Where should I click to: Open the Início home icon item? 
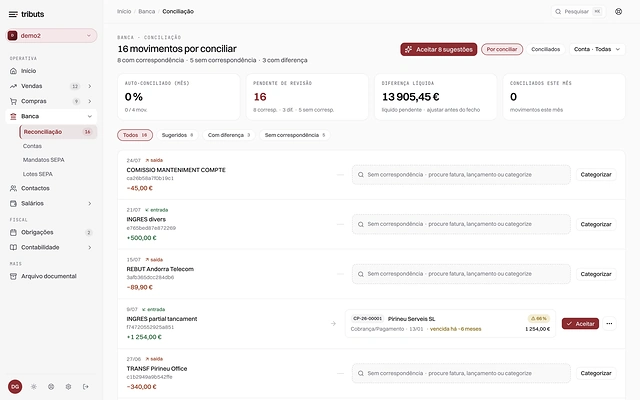[13, 71]
